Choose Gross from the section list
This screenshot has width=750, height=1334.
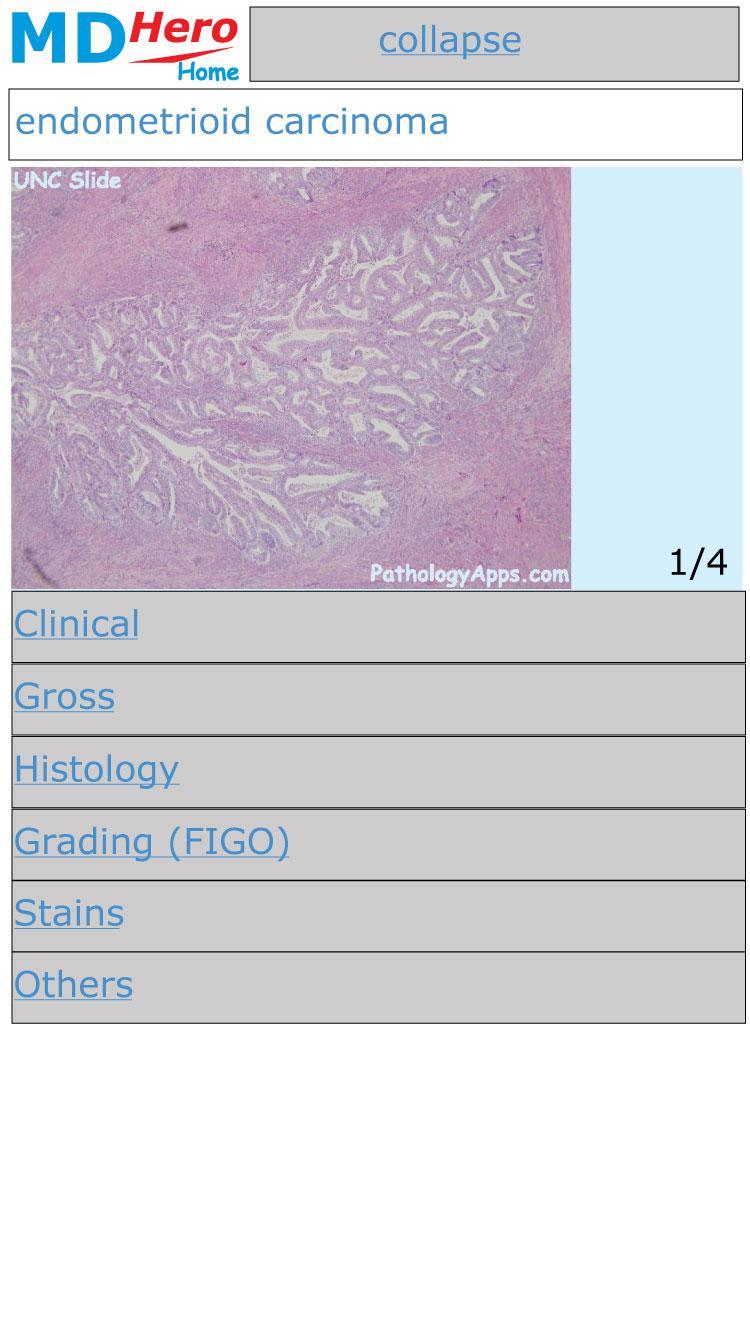pos(64,697)
